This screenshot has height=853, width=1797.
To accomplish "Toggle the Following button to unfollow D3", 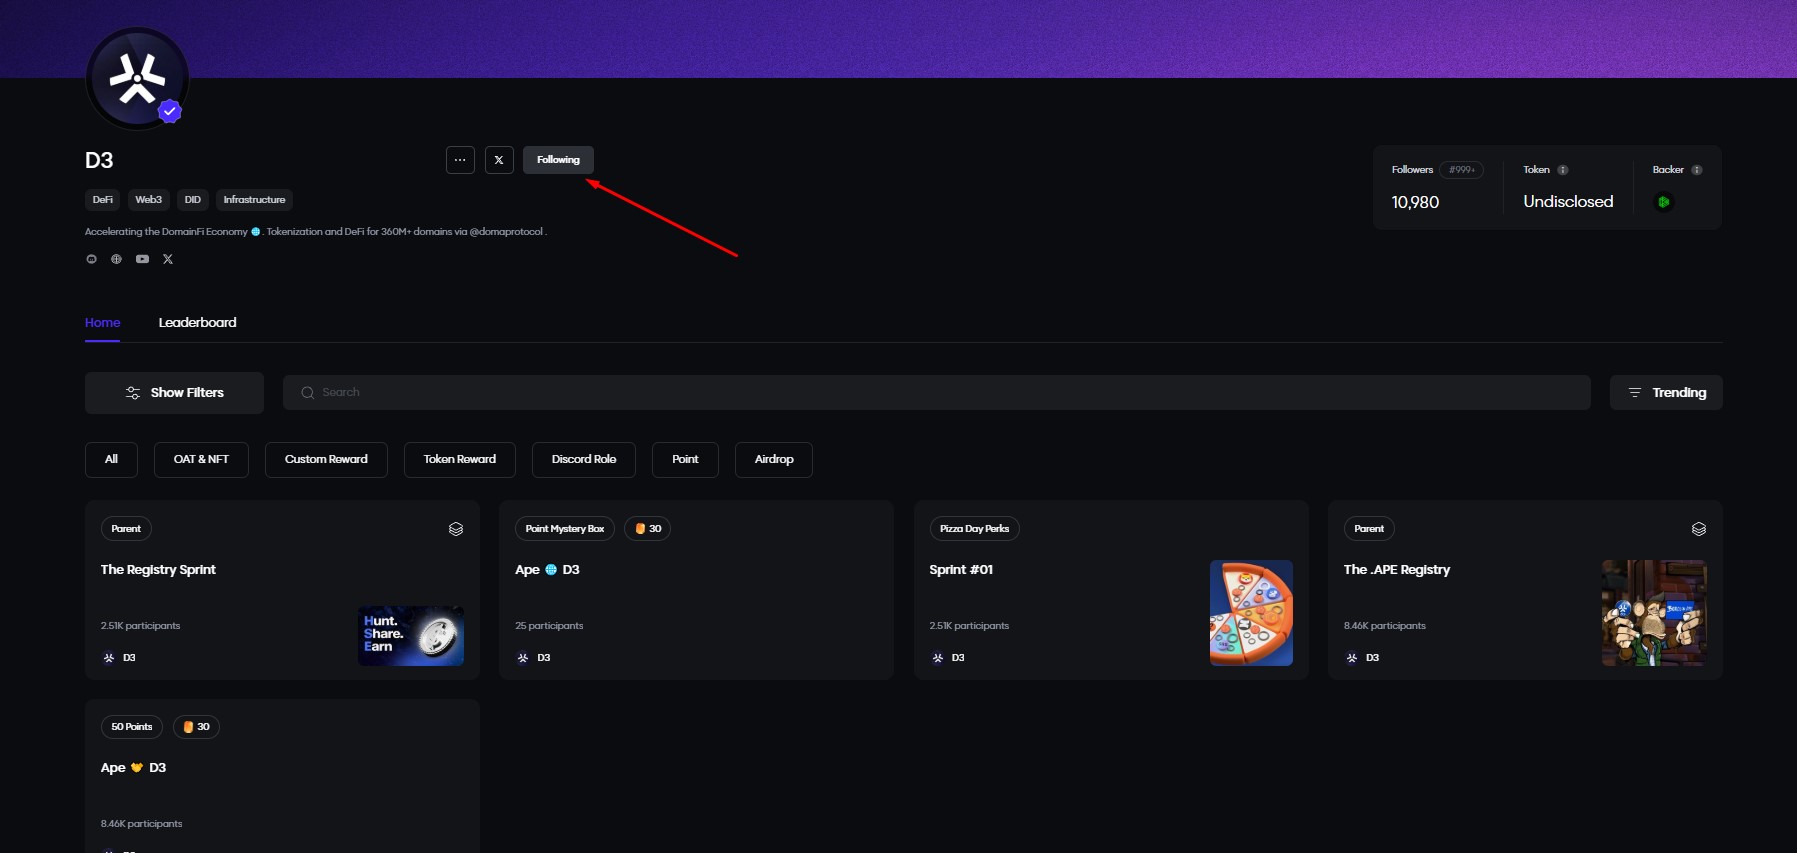I will pyautogui.click(x=558, y=160).
